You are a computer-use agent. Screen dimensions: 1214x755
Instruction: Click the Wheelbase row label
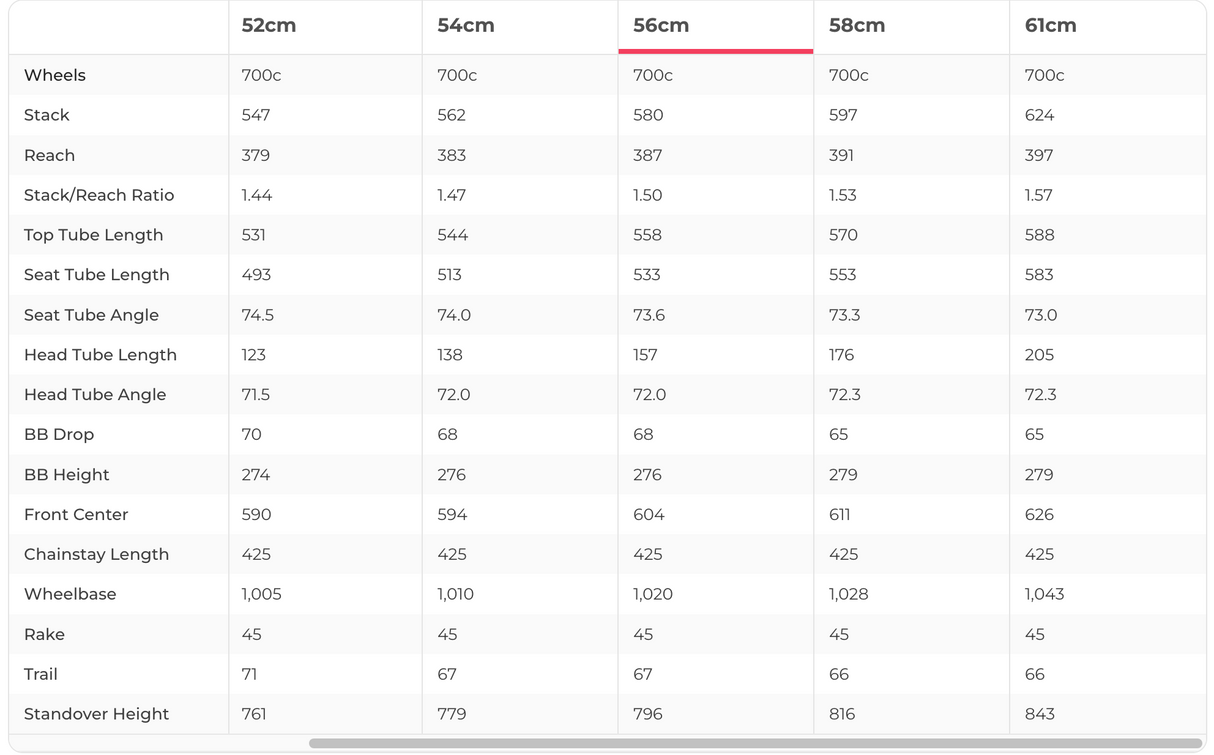click(x=70, y=594)
